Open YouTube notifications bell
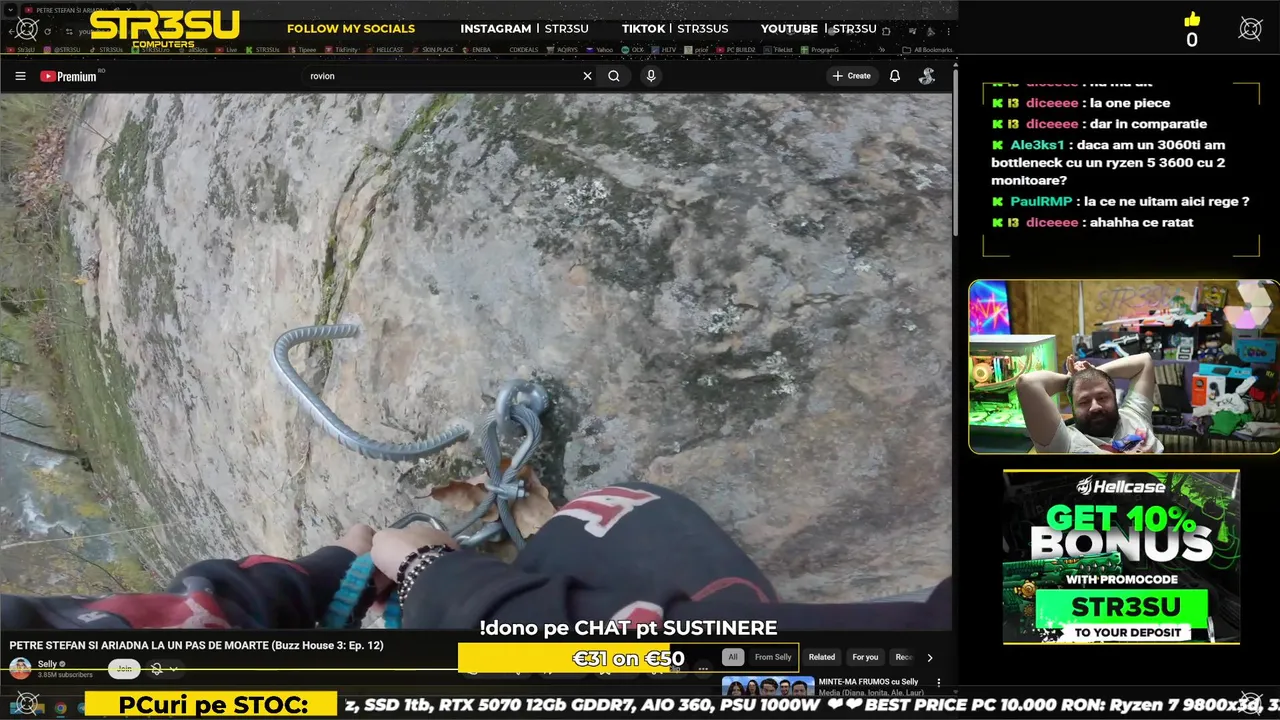Image resolution: width=1280 pixels, height=720 pixels. coord(895,76)
